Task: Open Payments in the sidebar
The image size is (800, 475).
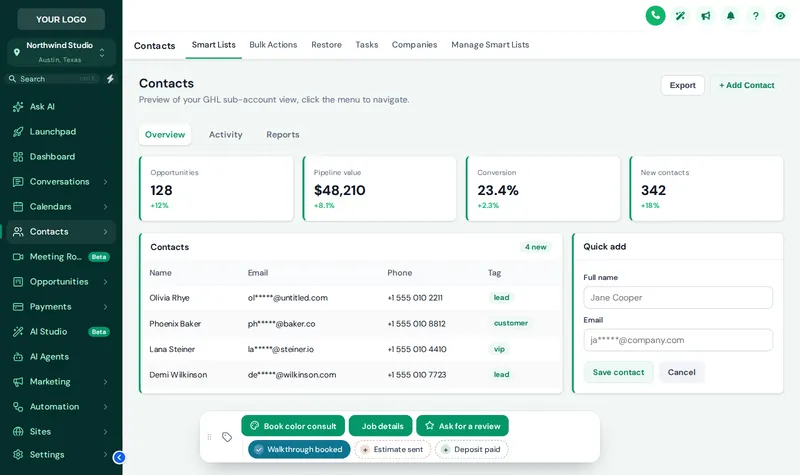Action: point(61,307)
